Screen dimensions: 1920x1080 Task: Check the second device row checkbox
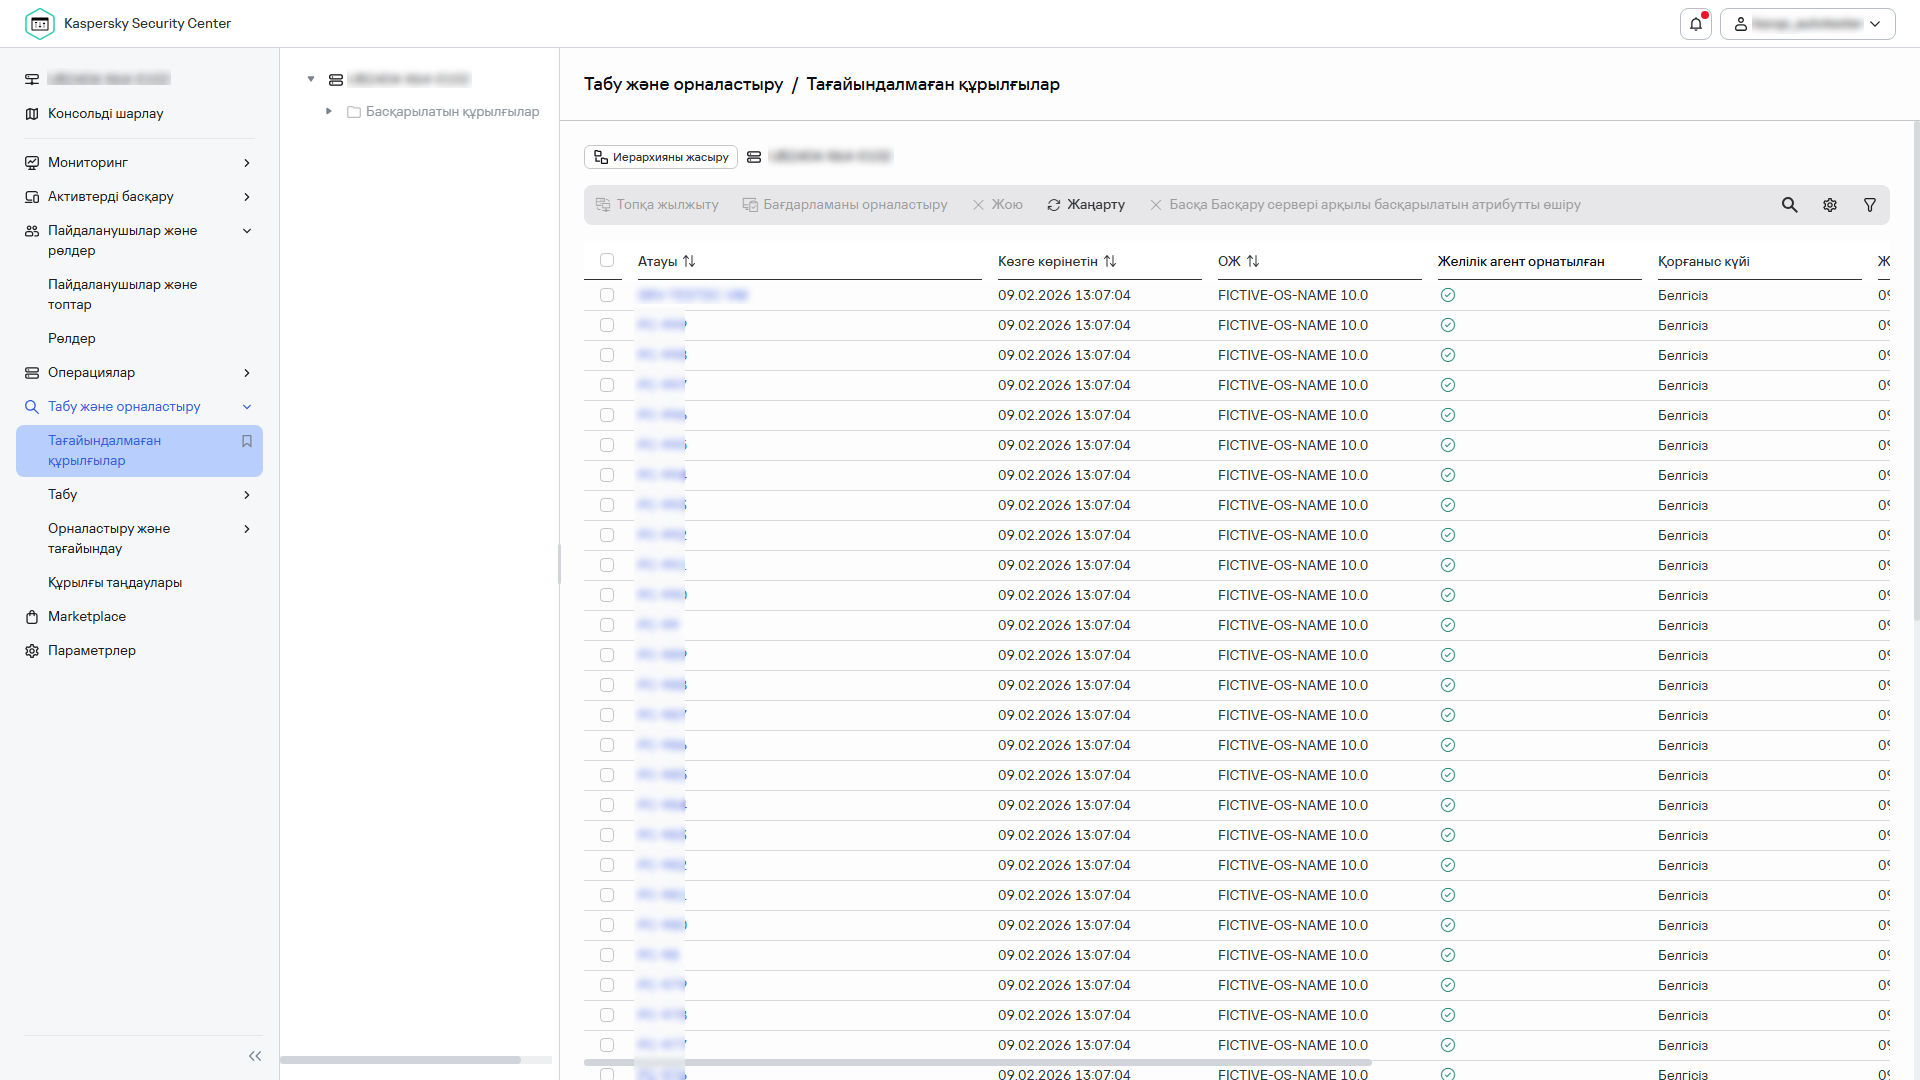tap(607, 325)
